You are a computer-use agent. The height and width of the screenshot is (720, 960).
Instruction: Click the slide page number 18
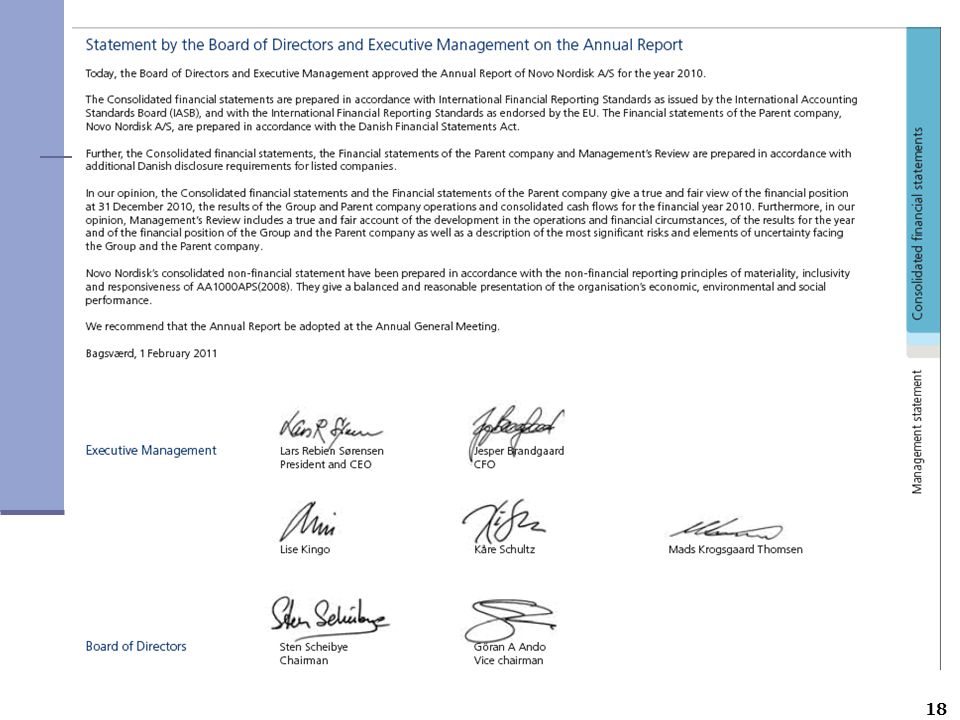pos(936,709)
